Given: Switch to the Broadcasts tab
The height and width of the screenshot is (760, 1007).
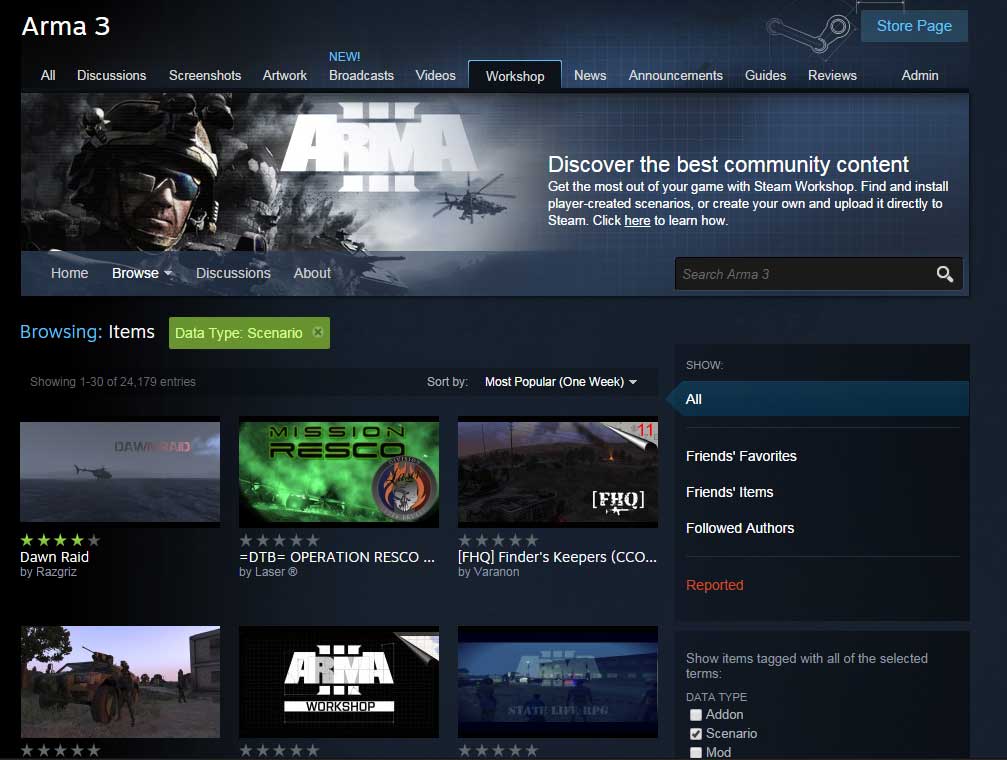Looking at the screenshot, I should pyautogui.click(x=361, y=75).
